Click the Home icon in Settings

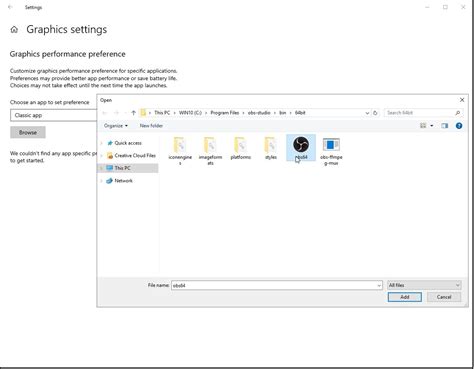(x=14, y=30)
